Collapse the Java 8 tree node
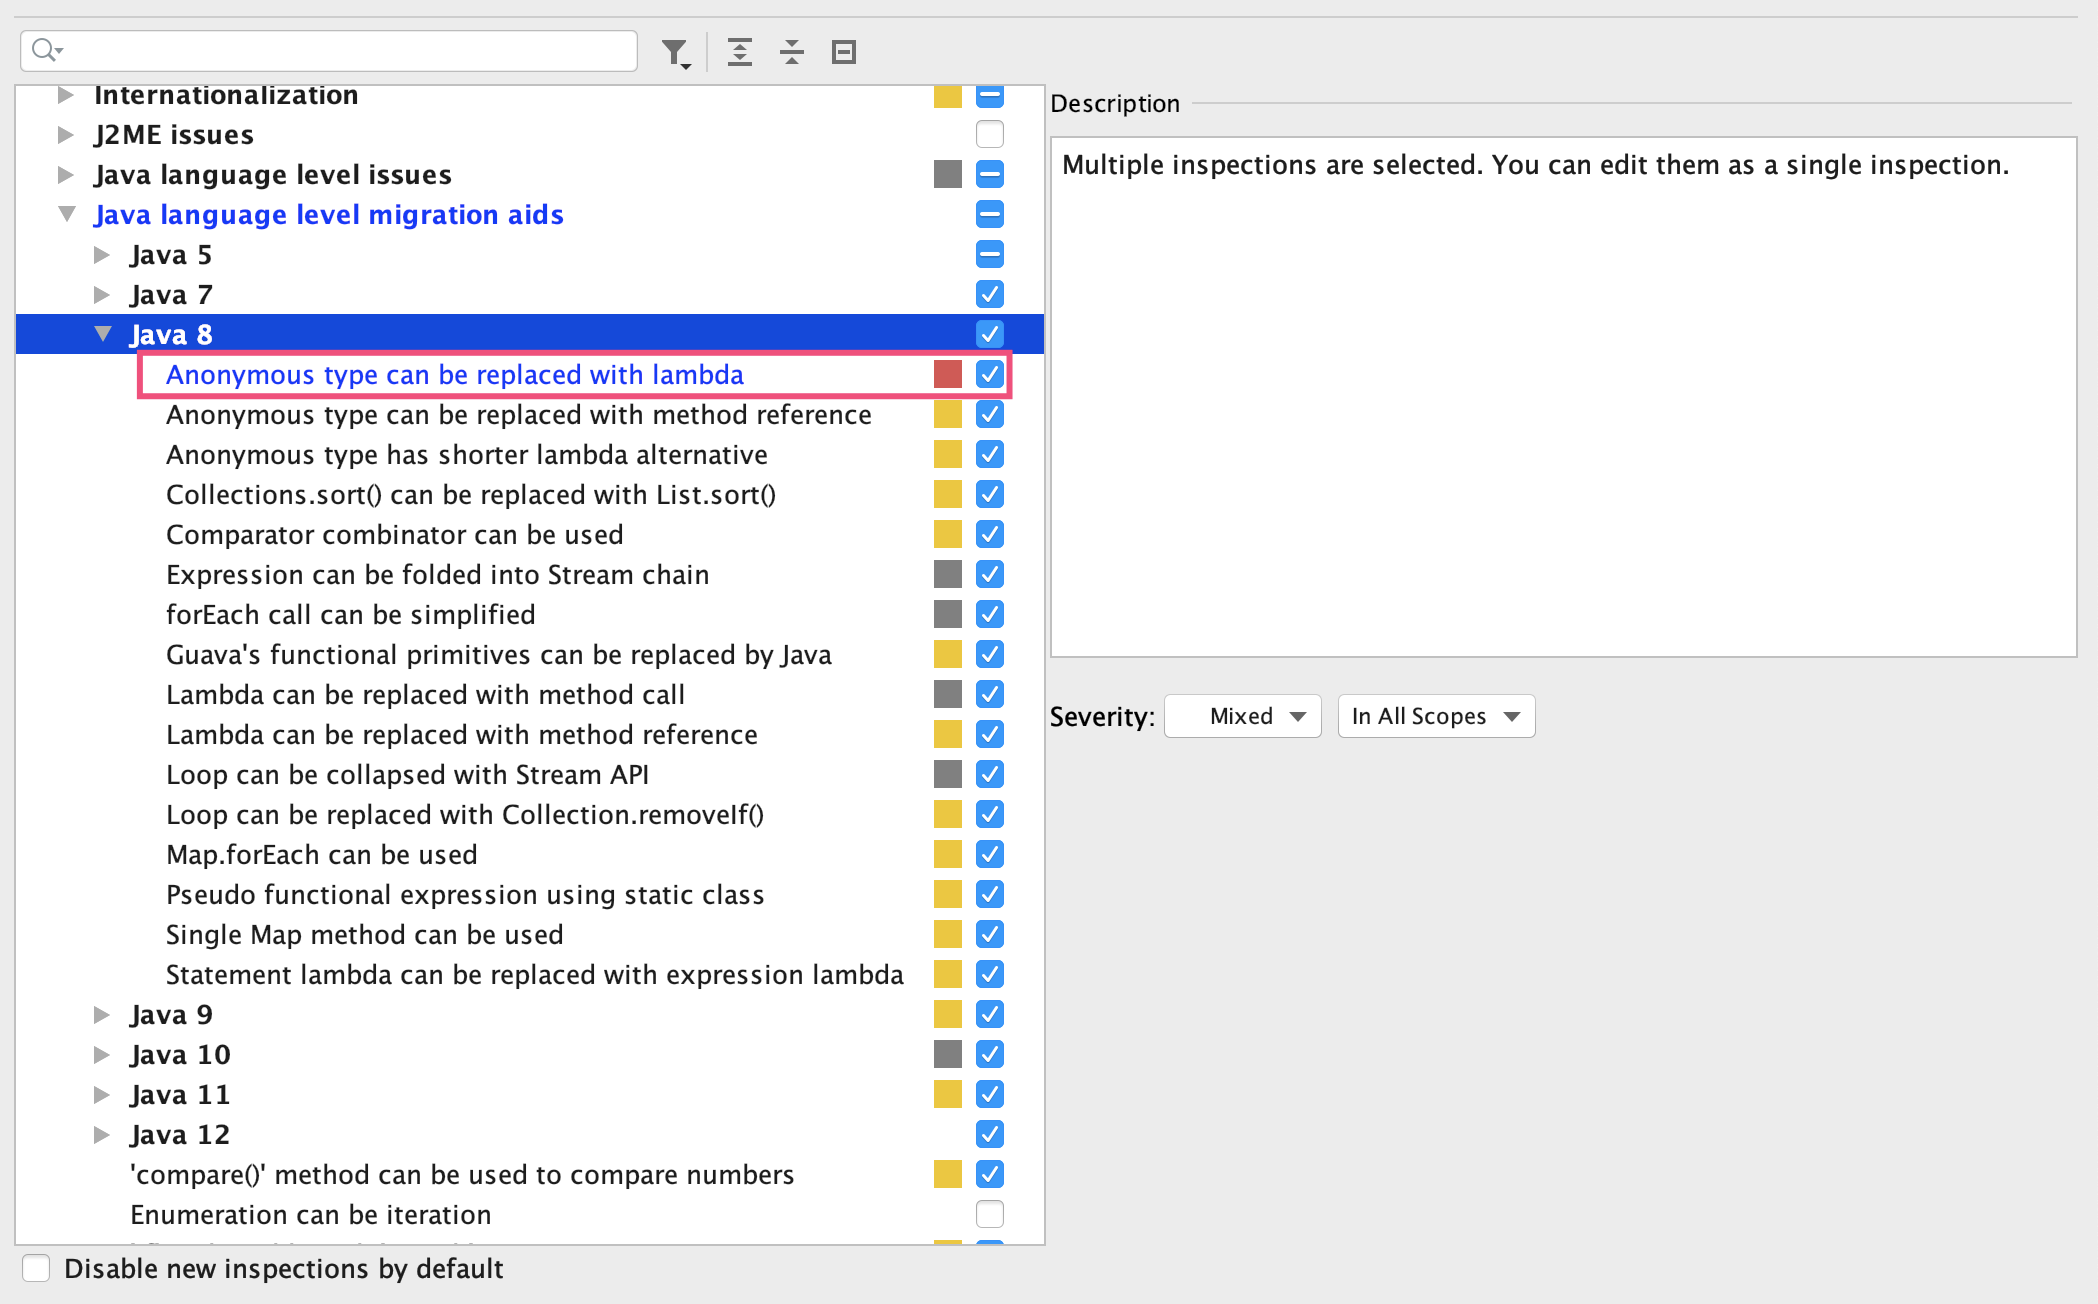This screenshot has height=1304, width=2098. point(103,334)
